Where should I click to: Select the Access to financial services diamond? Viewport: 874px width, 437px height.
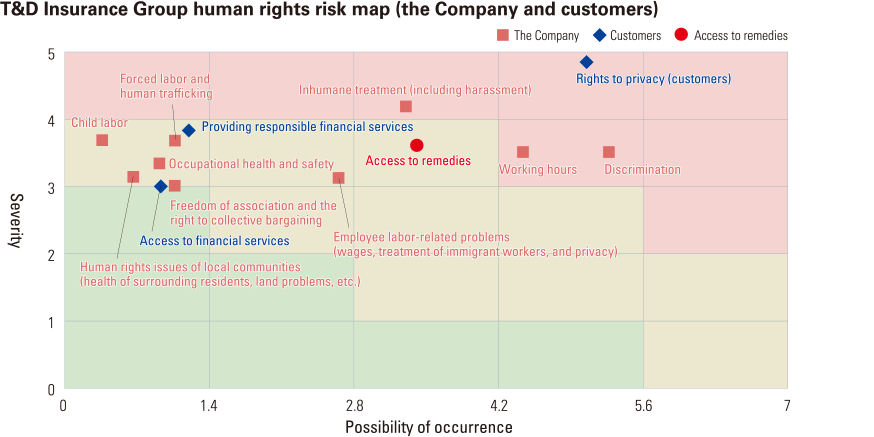[160, 186]
